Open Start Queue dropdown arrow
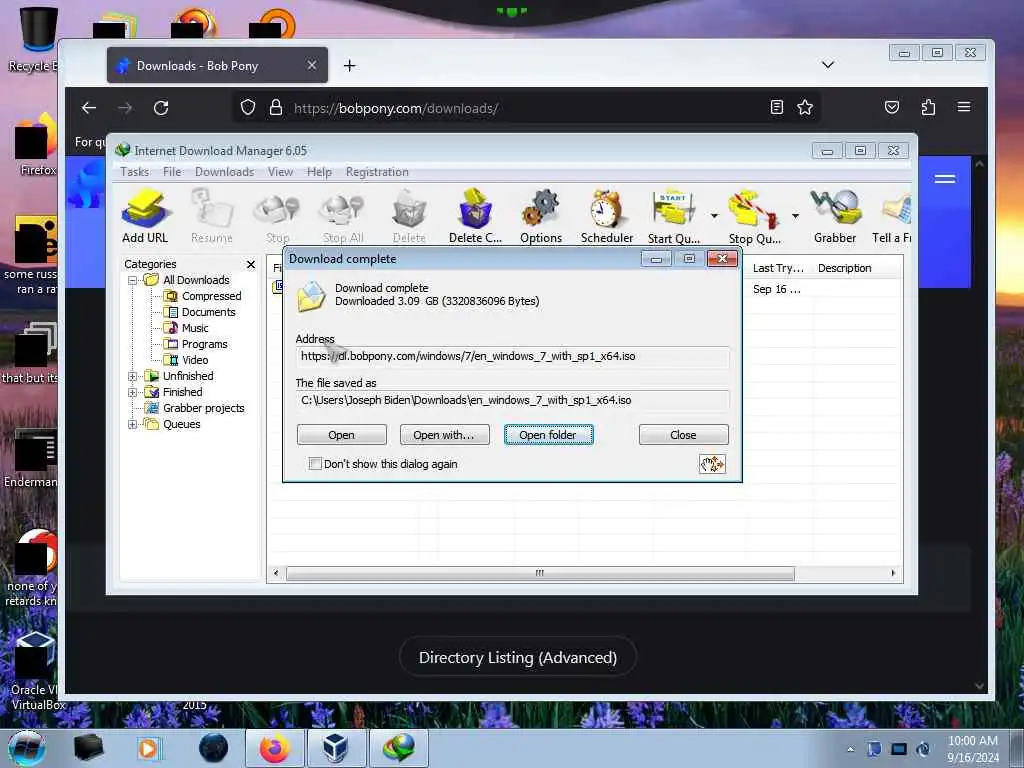The image size is (1024, 768). (714, 216)
